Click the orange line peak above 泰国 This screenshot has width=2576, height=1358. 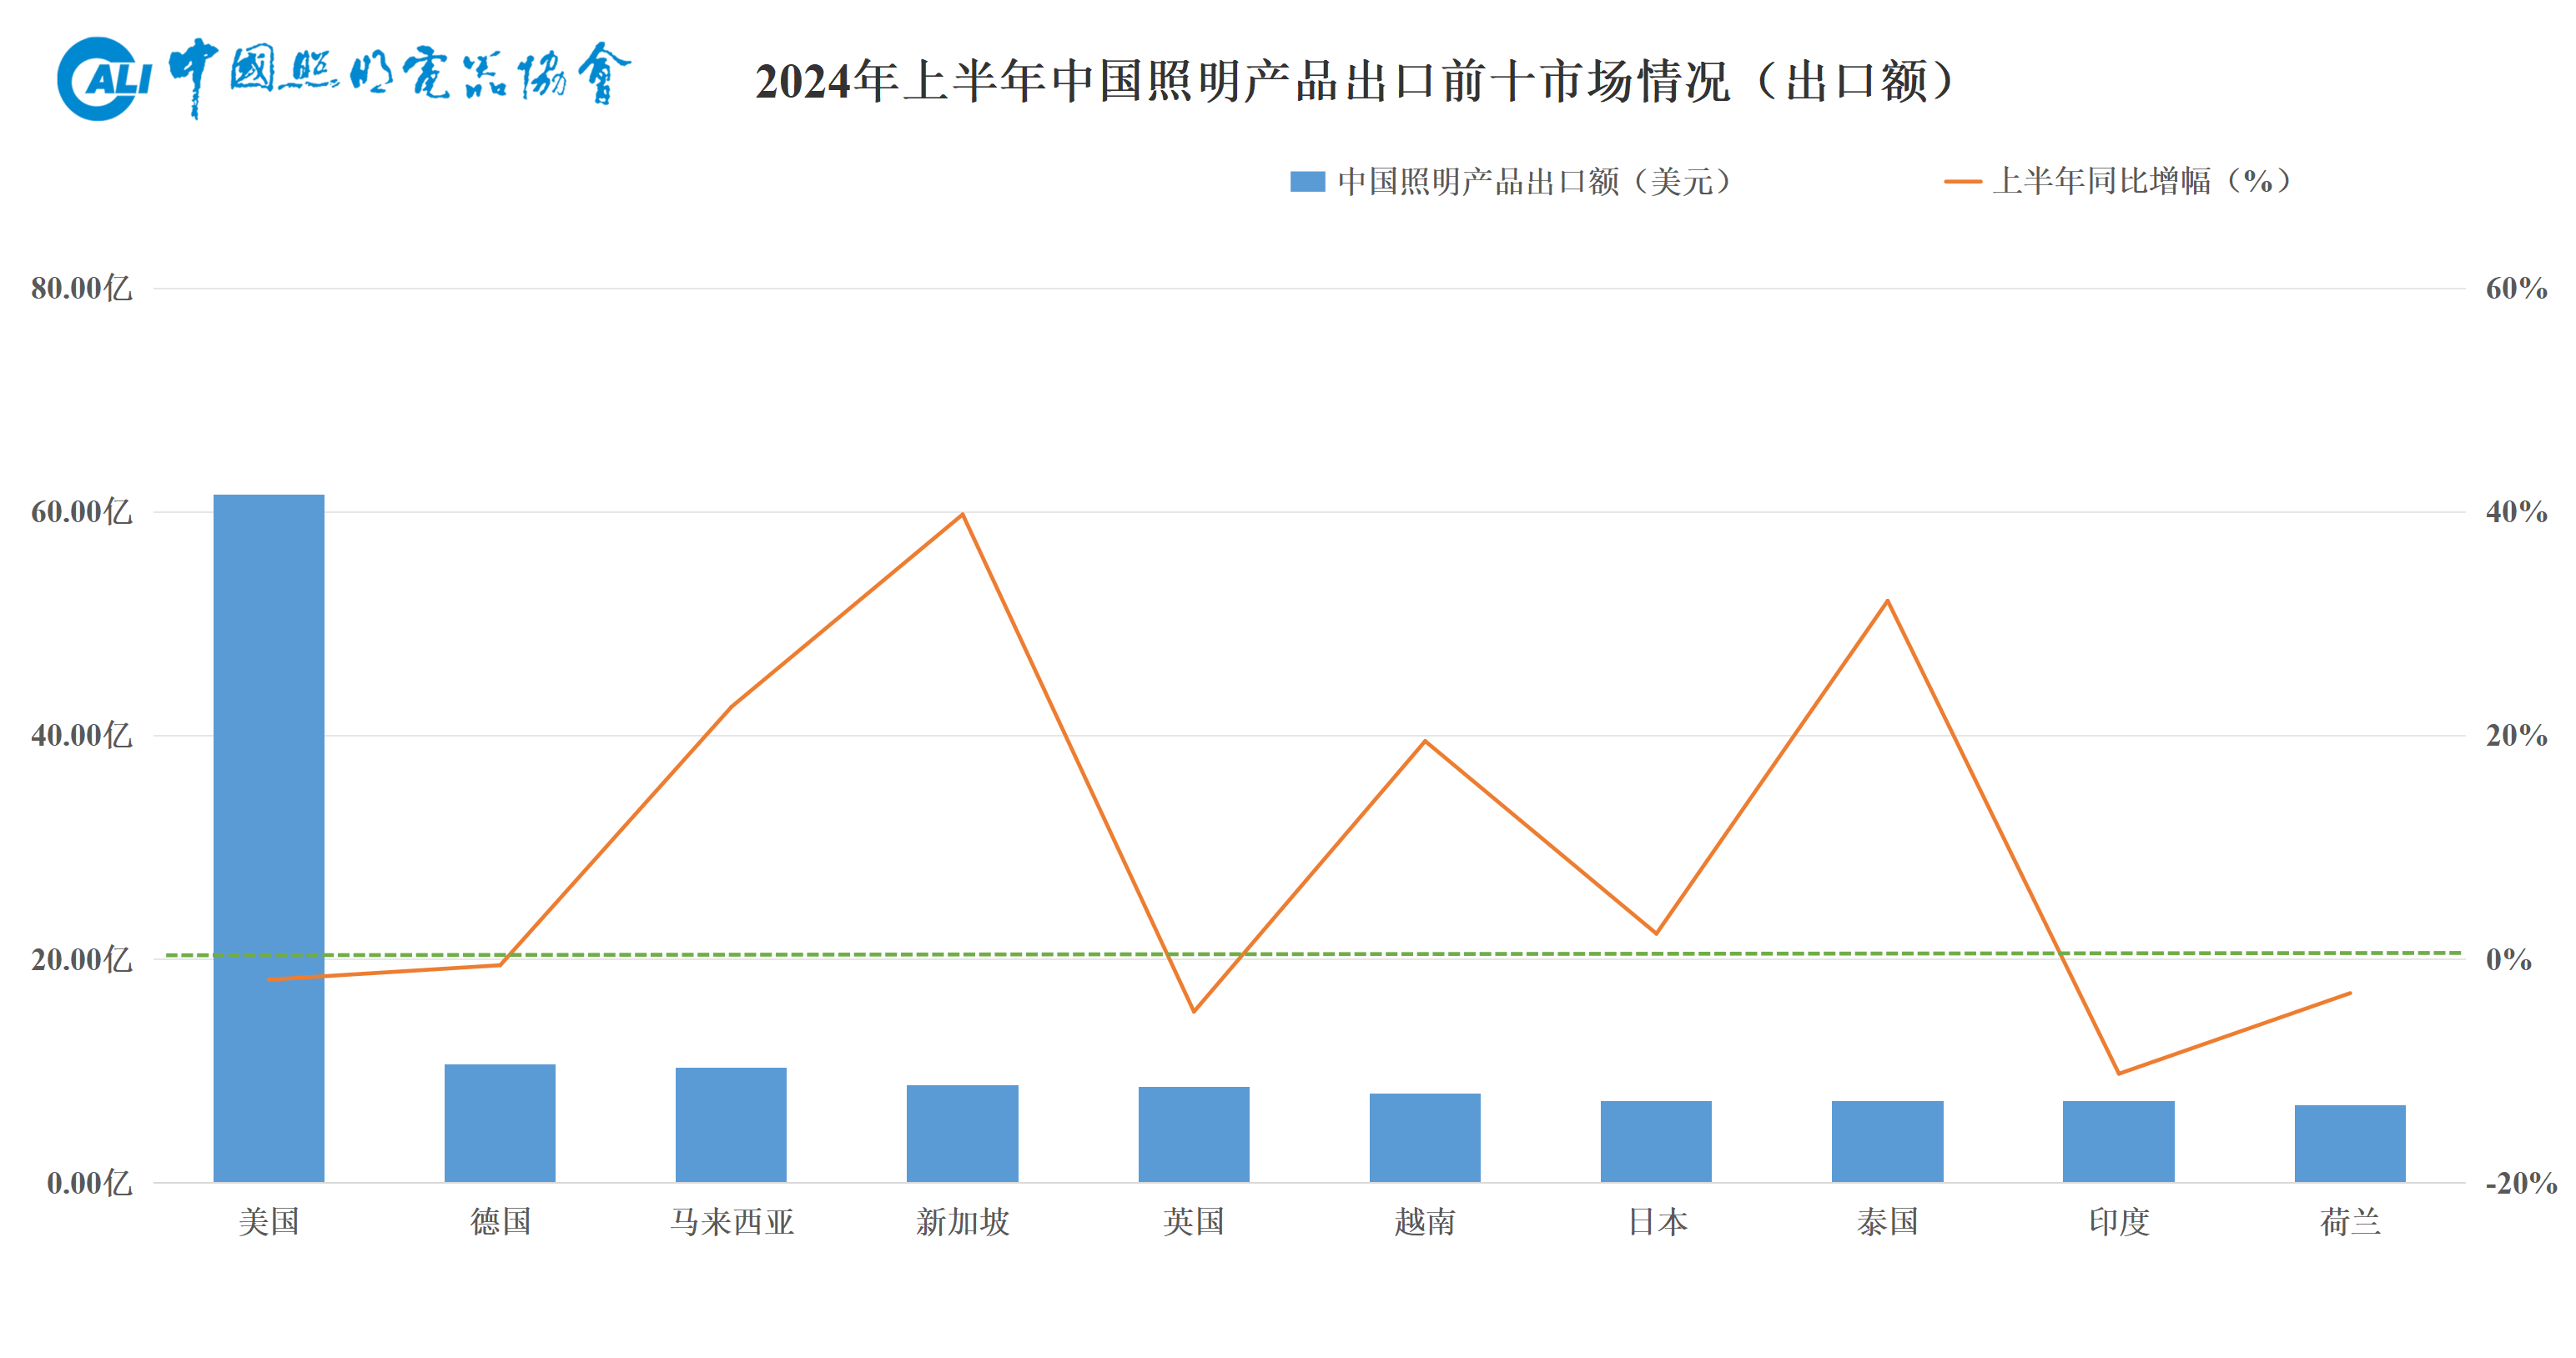[1887, 601]
